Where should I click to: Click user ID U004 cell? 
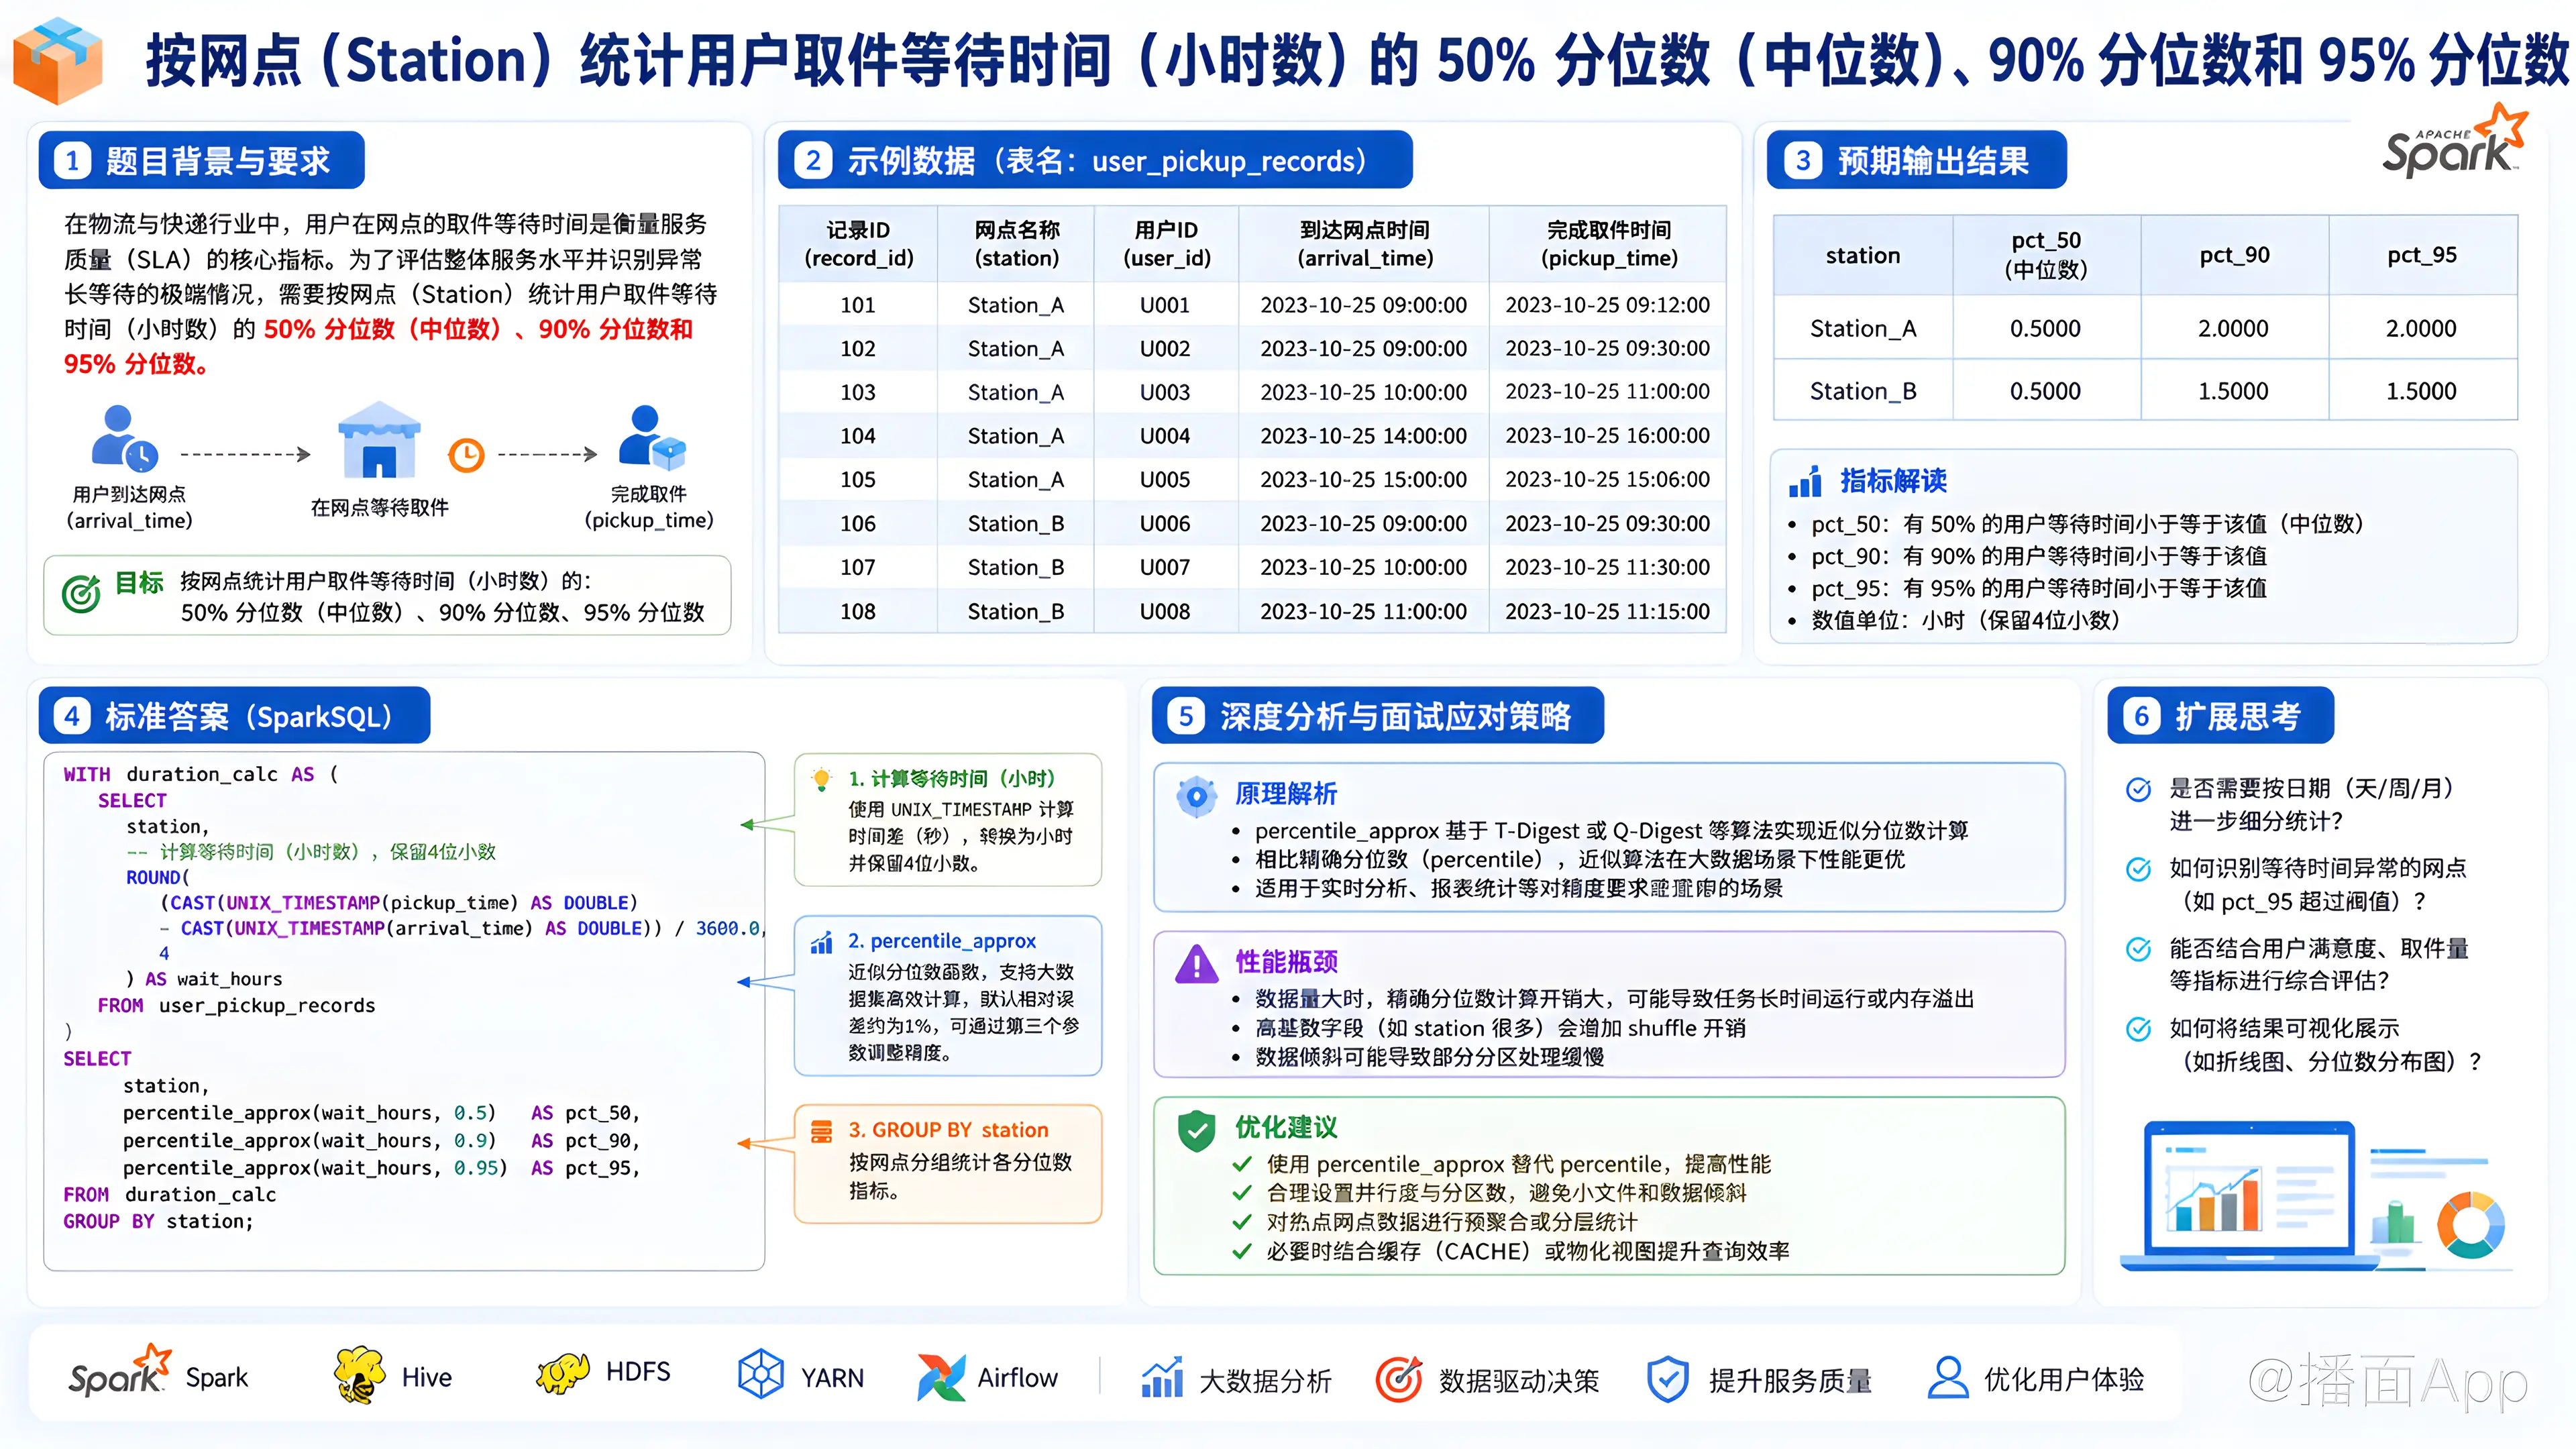pos(1165,436)
